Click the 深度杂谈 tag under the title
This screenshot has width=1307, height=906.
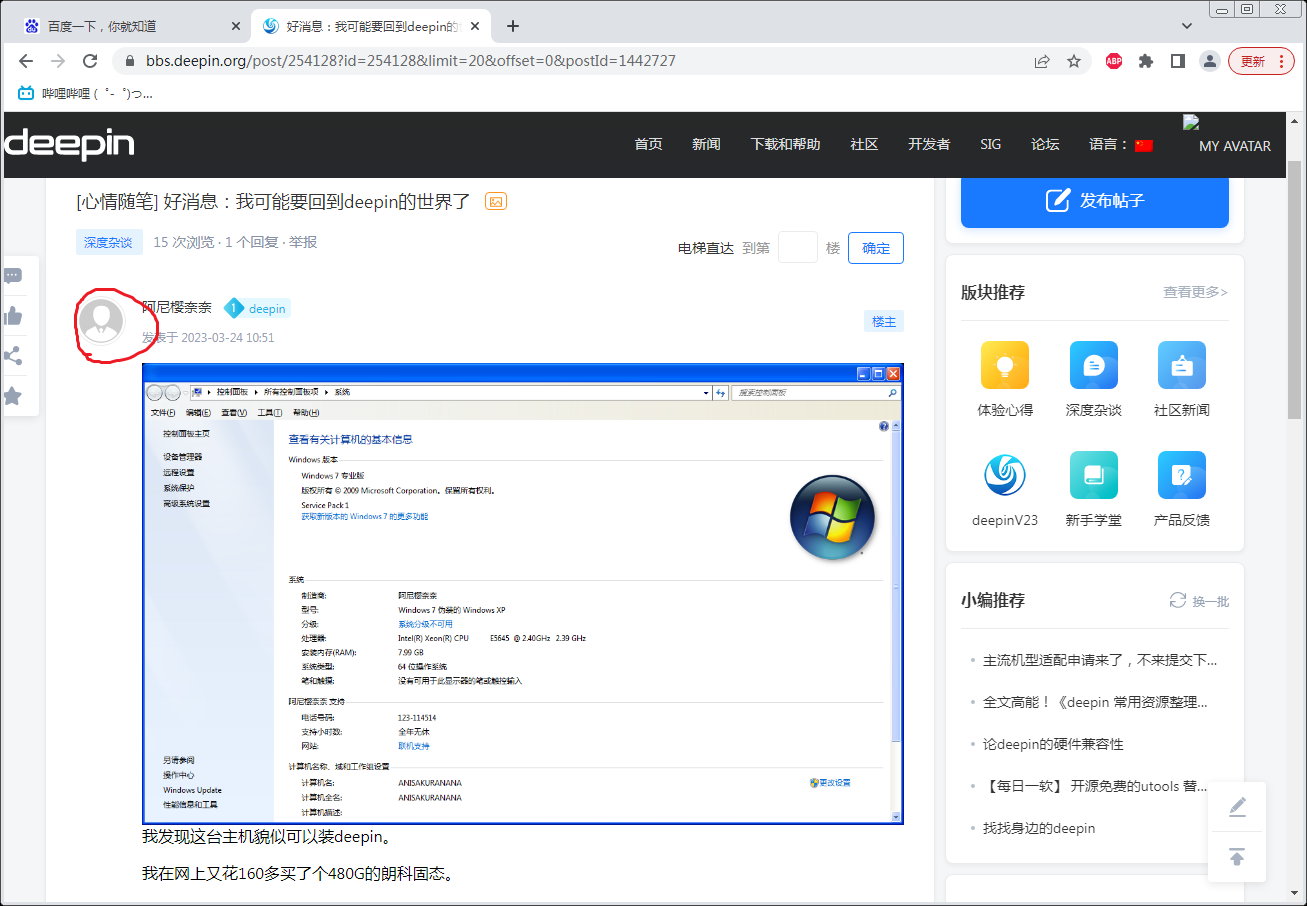coord(108,242)
